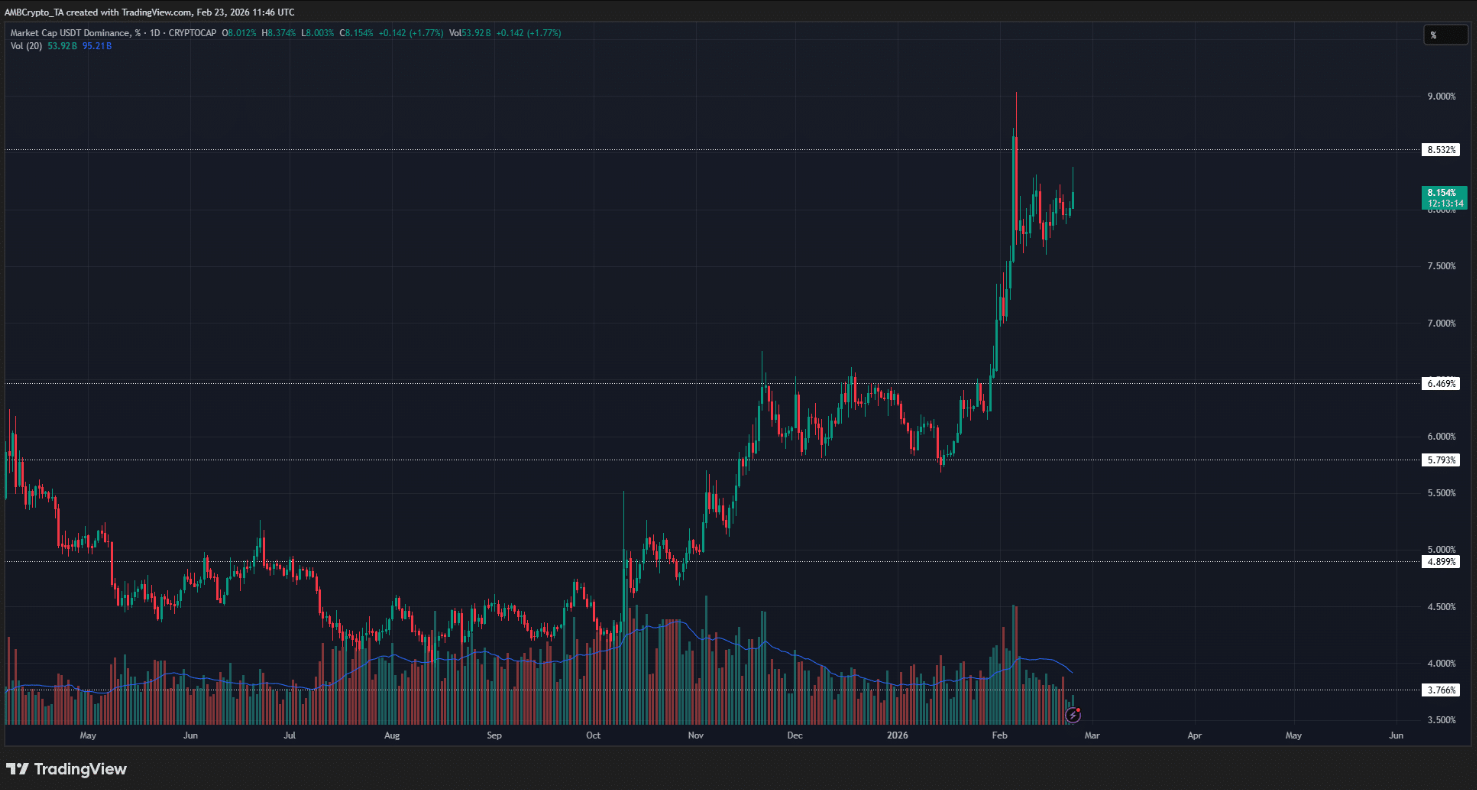Click the 5.793% price label on scale
The height and width of the screenshot is (790, 1477).
tap(1443, 459)
